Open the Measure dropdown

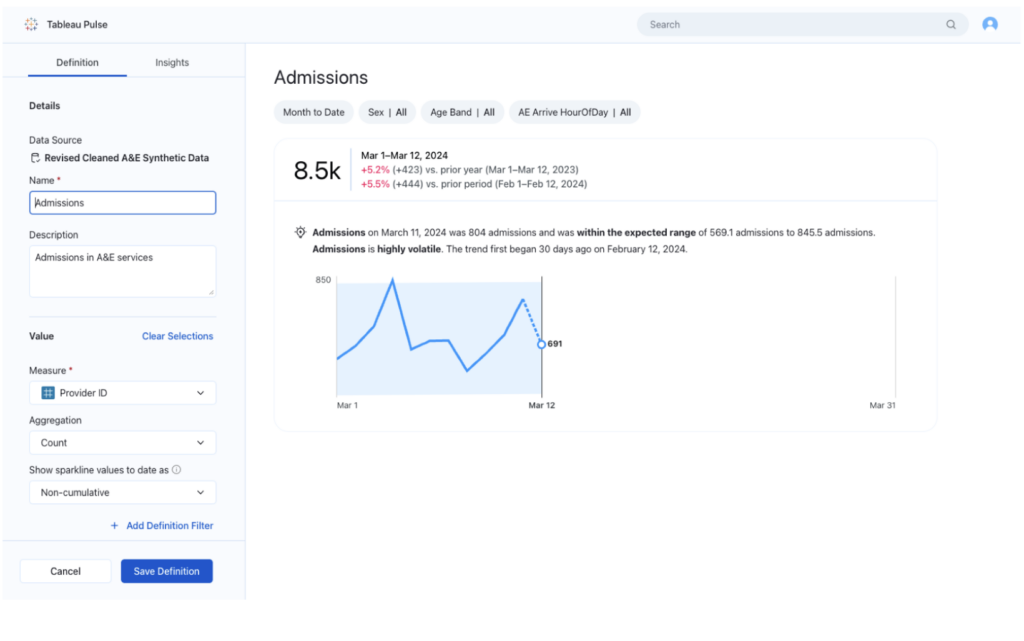pos(122,392)
